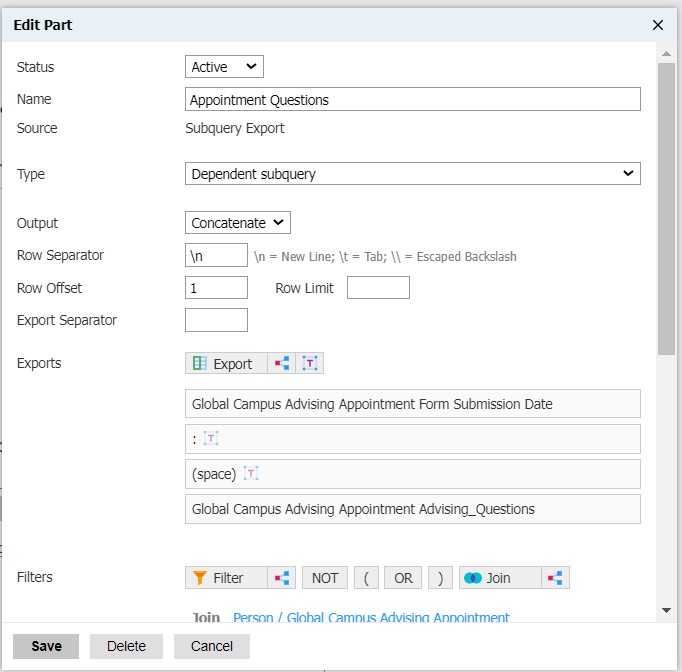Select the Advising_Questions export row
The width and height of the screenshot is (682, 672).
(x=412, y=509)
